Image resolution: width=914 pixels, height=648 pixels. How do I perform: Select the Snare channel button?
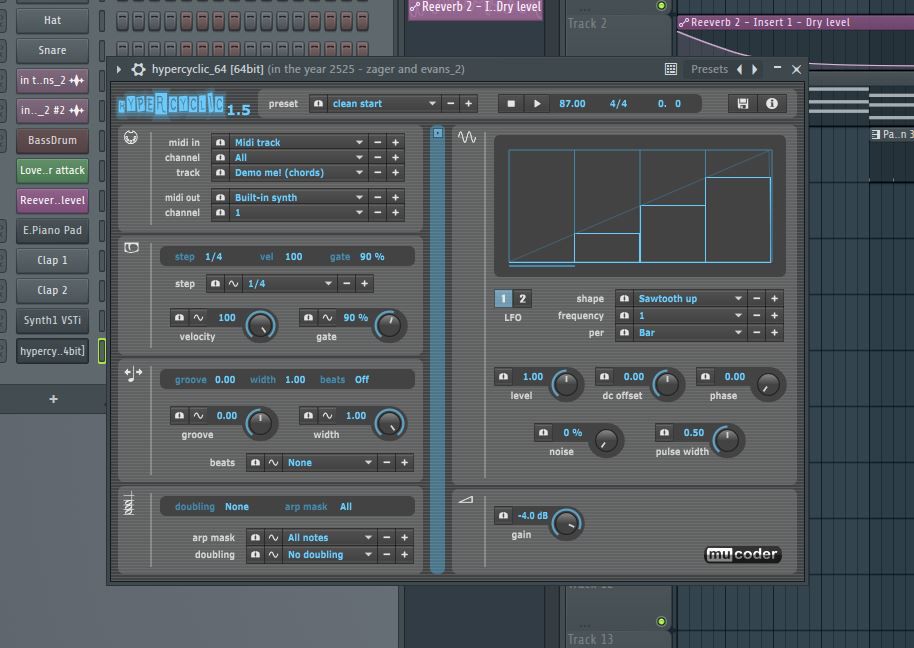(x=52, y=50)
